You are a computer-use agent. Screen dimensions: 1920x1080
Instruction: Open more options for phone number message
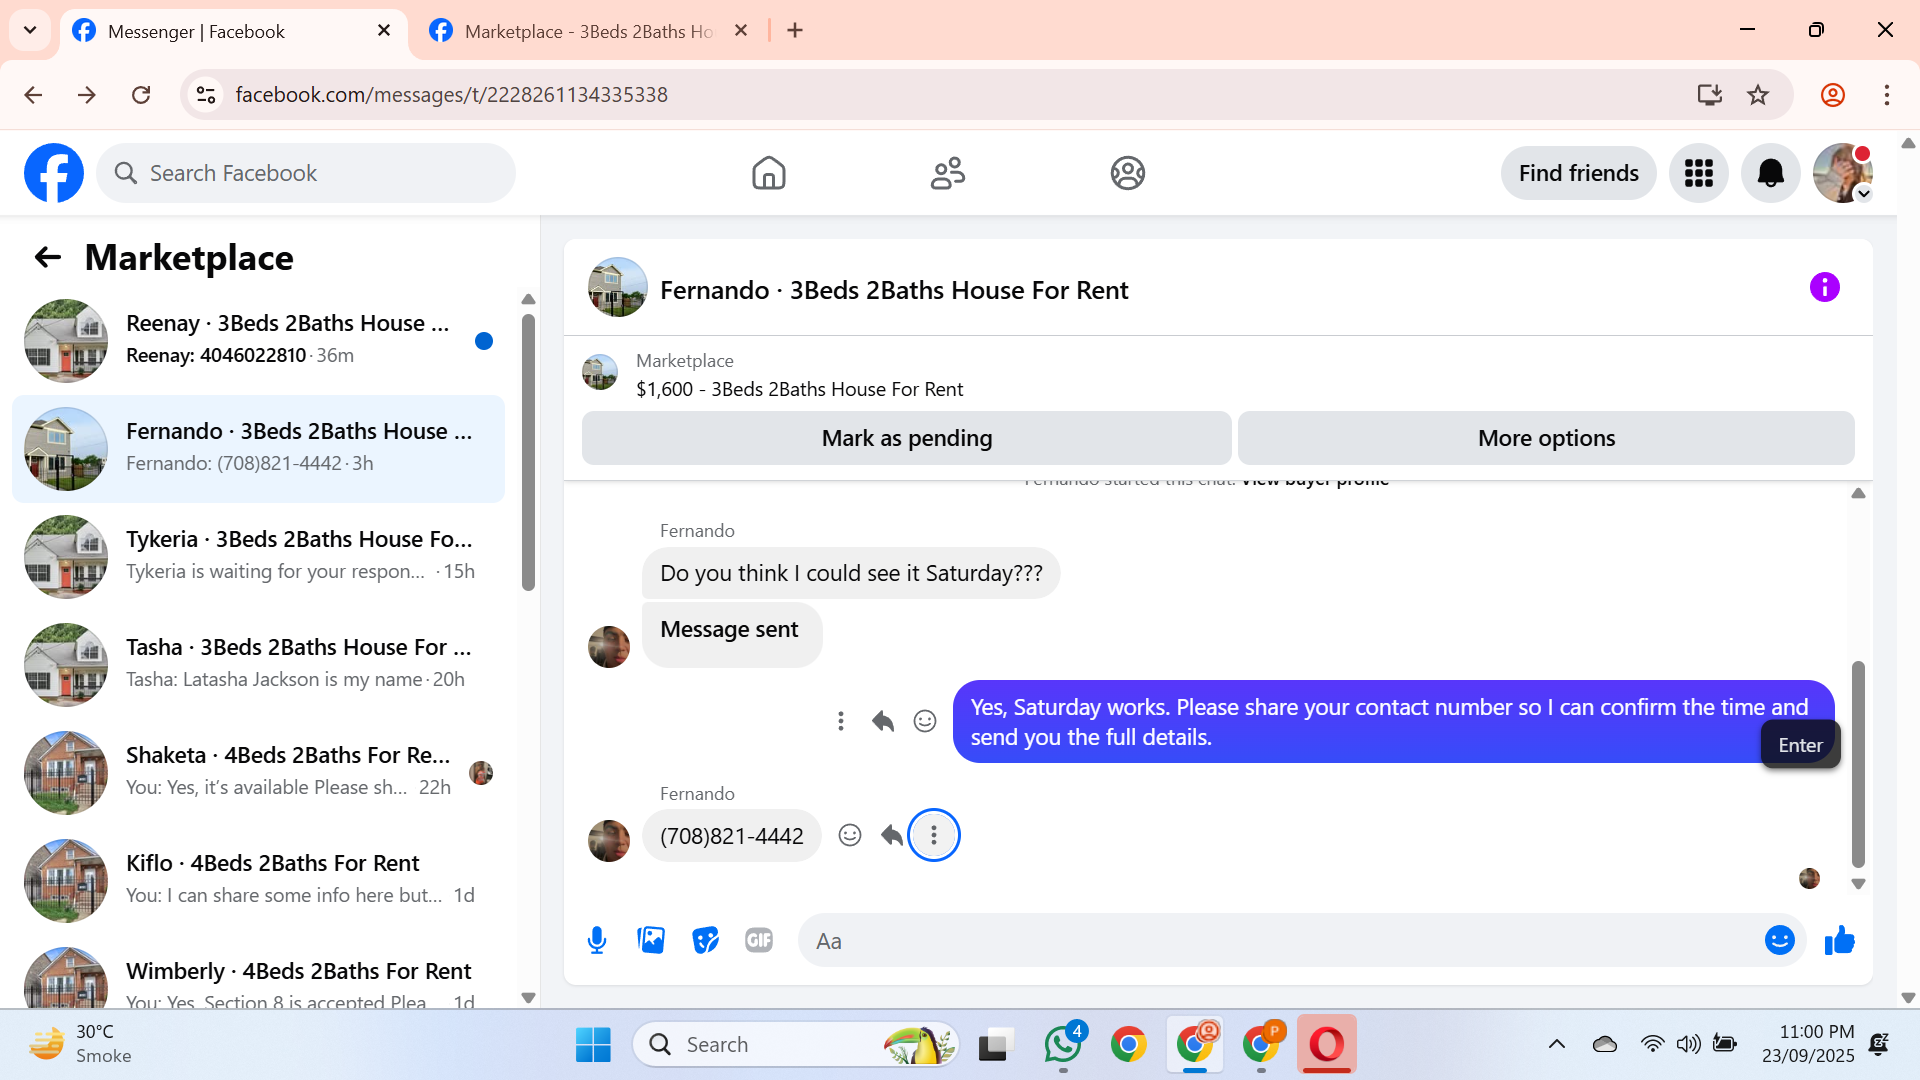934,835
